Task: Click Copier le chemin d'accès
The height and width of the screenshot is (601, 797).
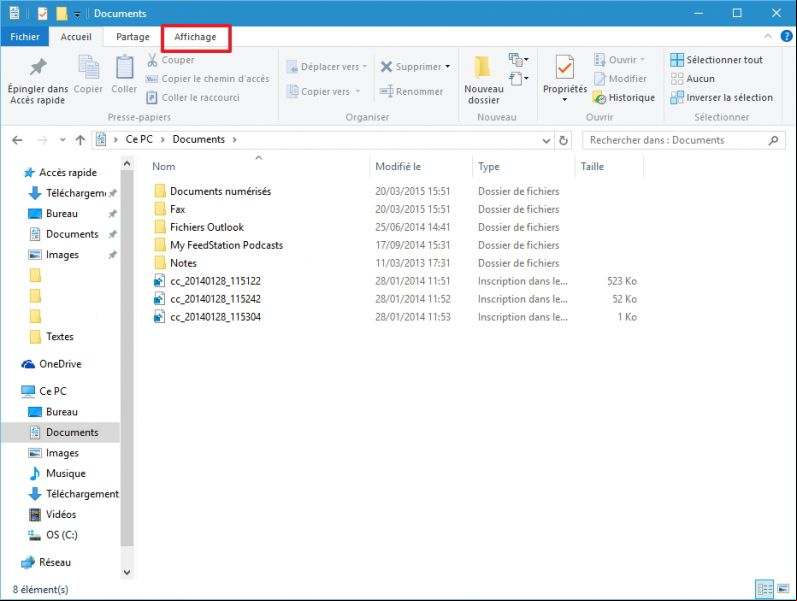Action: pos(207,79)
